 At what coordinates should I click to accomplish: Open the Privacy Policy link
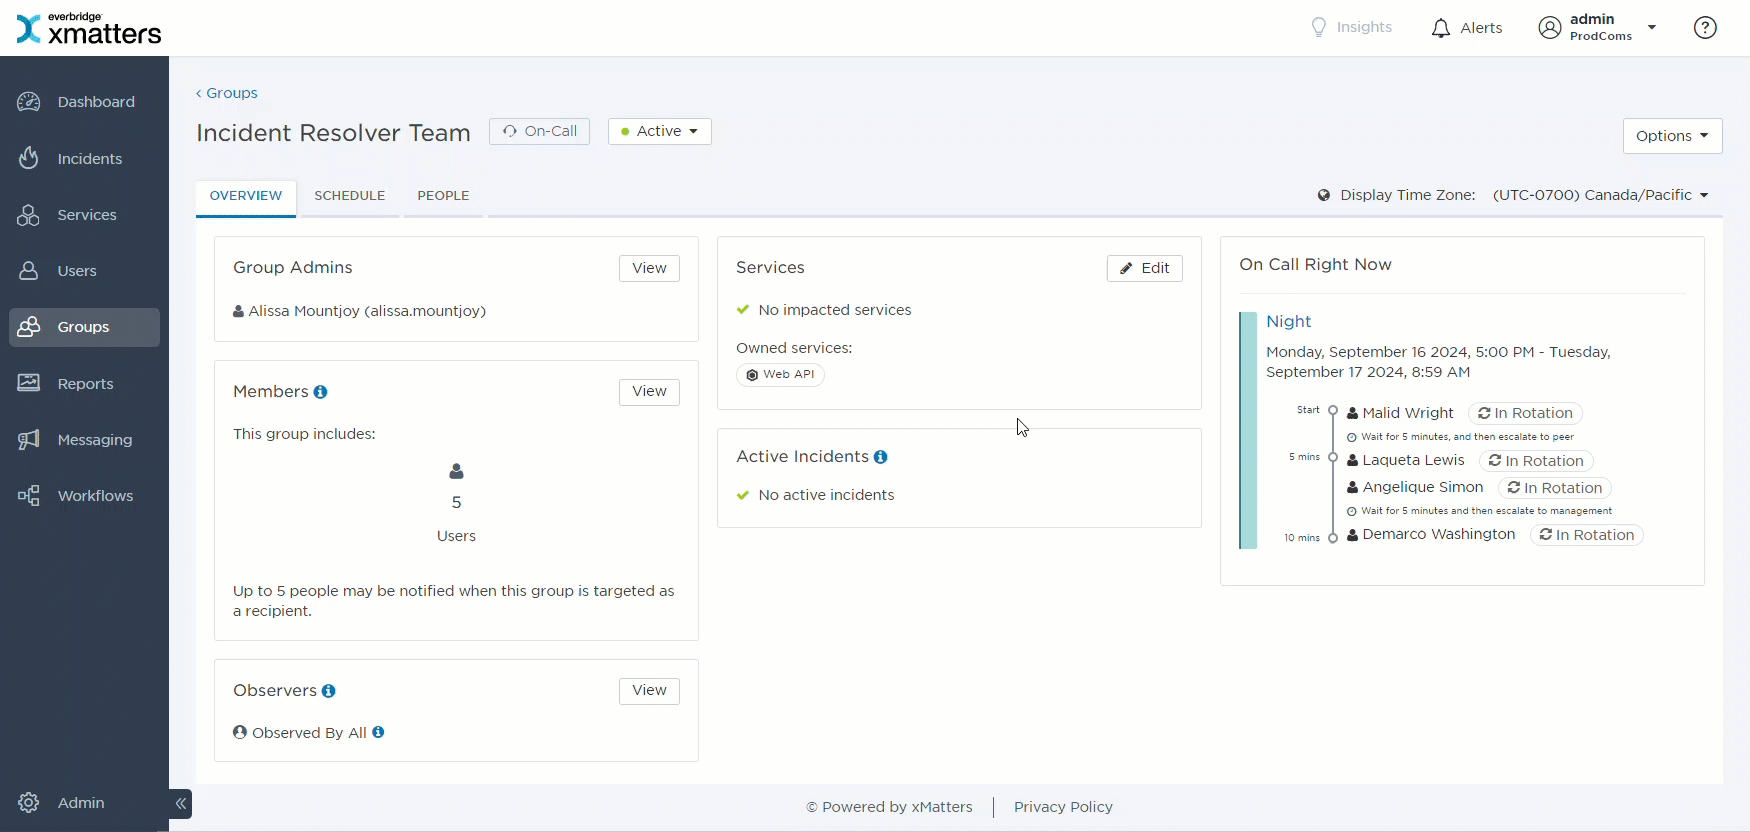pyautogui.click(x=1063, y=807)
